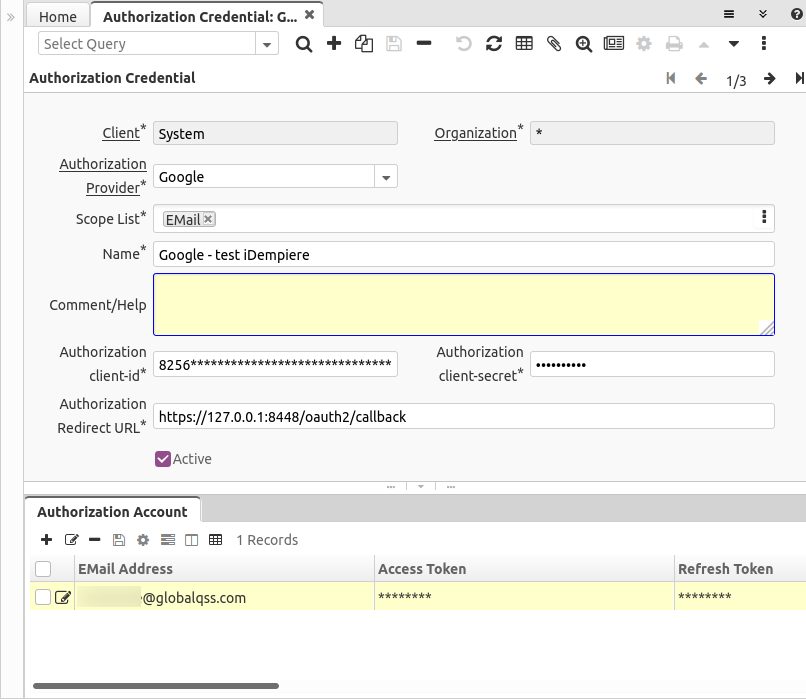806x699 pixels.
Task: Select the globalqss.com account row checkbox
Action: [43, 598]
